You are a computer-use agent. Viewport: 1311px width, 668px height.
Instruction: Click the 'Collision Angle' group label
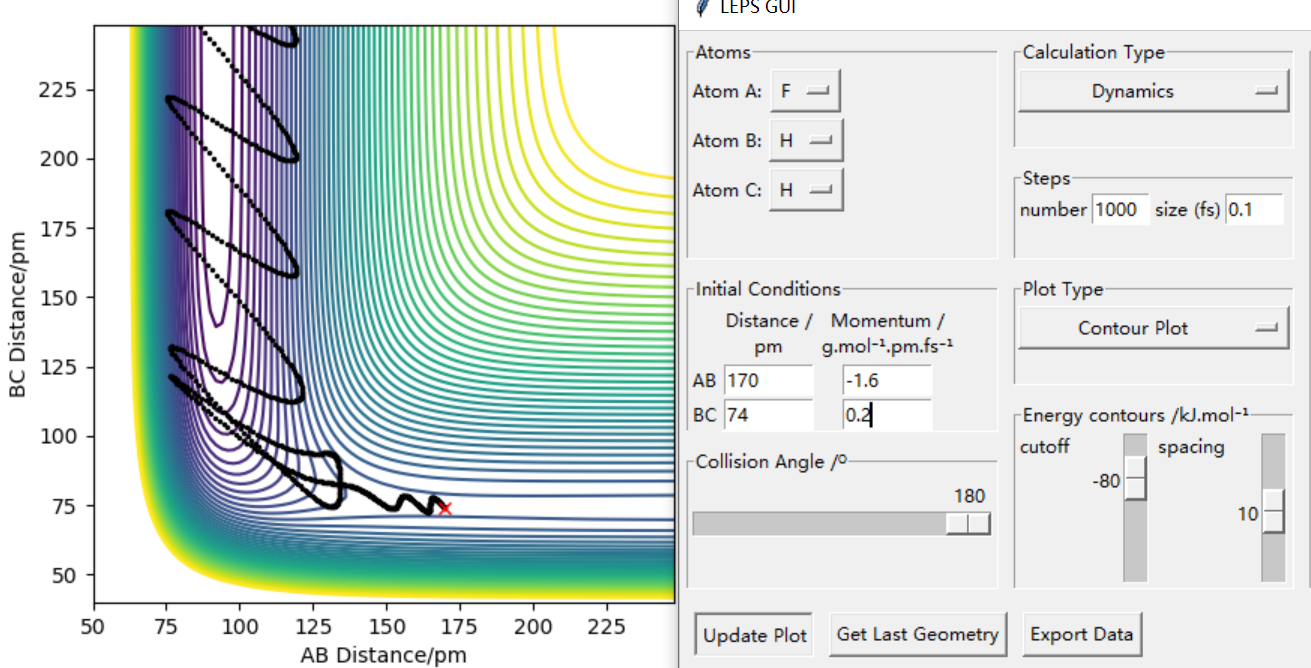coord(771,462)
